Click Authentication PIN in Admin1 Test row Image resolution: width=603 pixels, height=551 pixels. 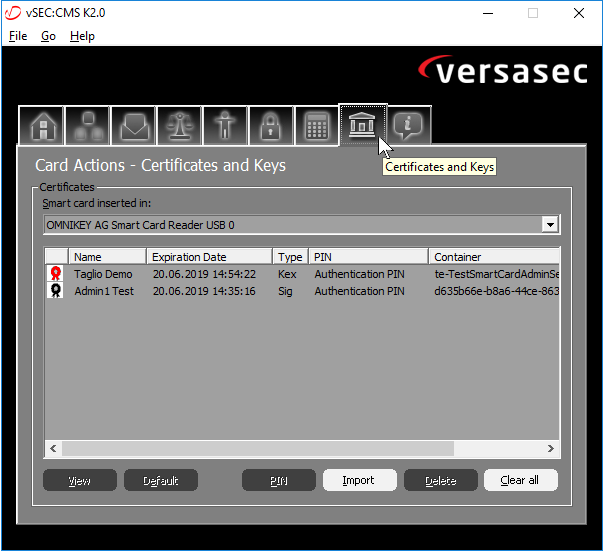pos(360,291)
